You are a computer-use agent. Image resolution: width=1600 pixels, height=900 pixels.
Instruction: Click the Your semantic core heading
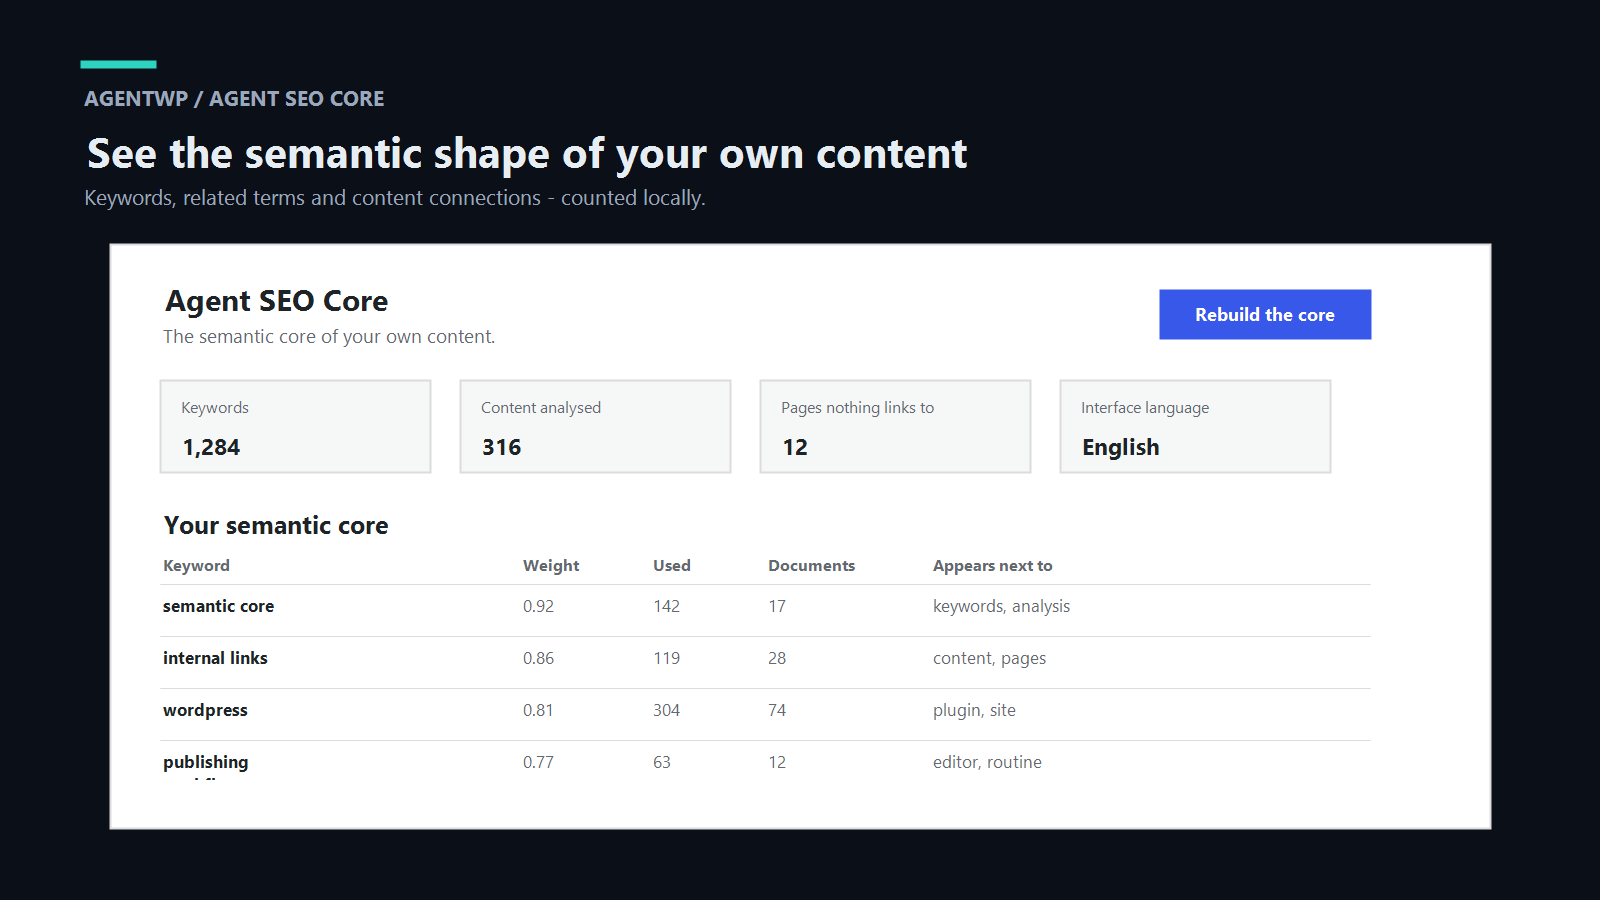pyautogui.click(x=276, y=525)
